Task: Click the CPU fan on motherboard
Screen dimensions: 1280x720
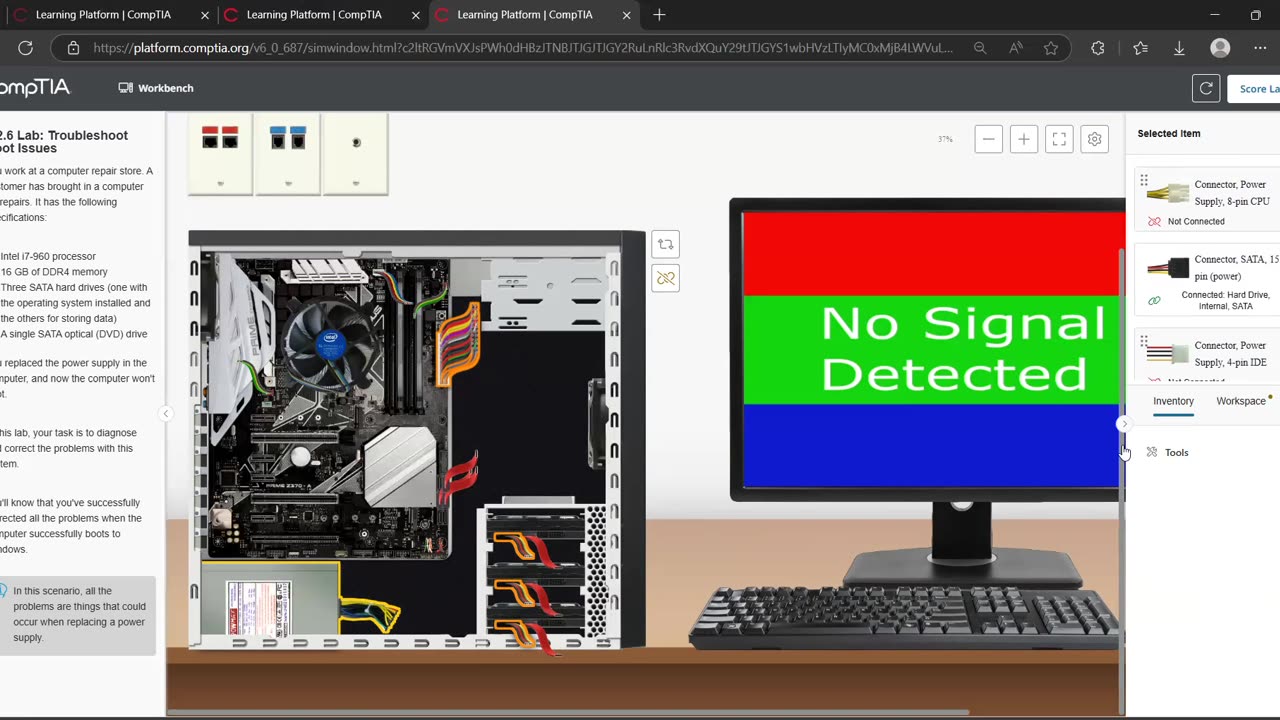Action: click(x=328, y=343)
